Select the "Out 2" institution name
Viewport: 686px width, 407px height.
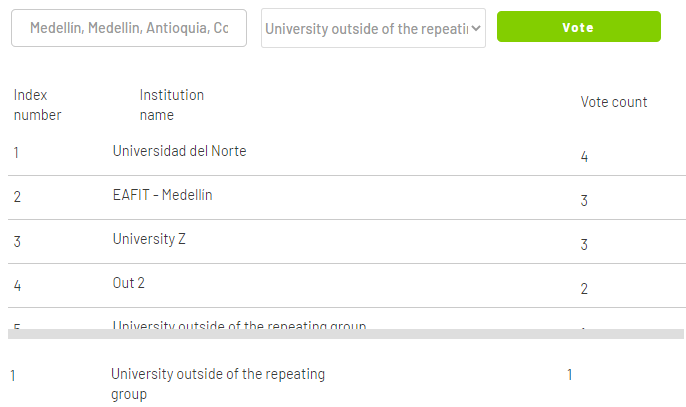click(x=129, y=283)
